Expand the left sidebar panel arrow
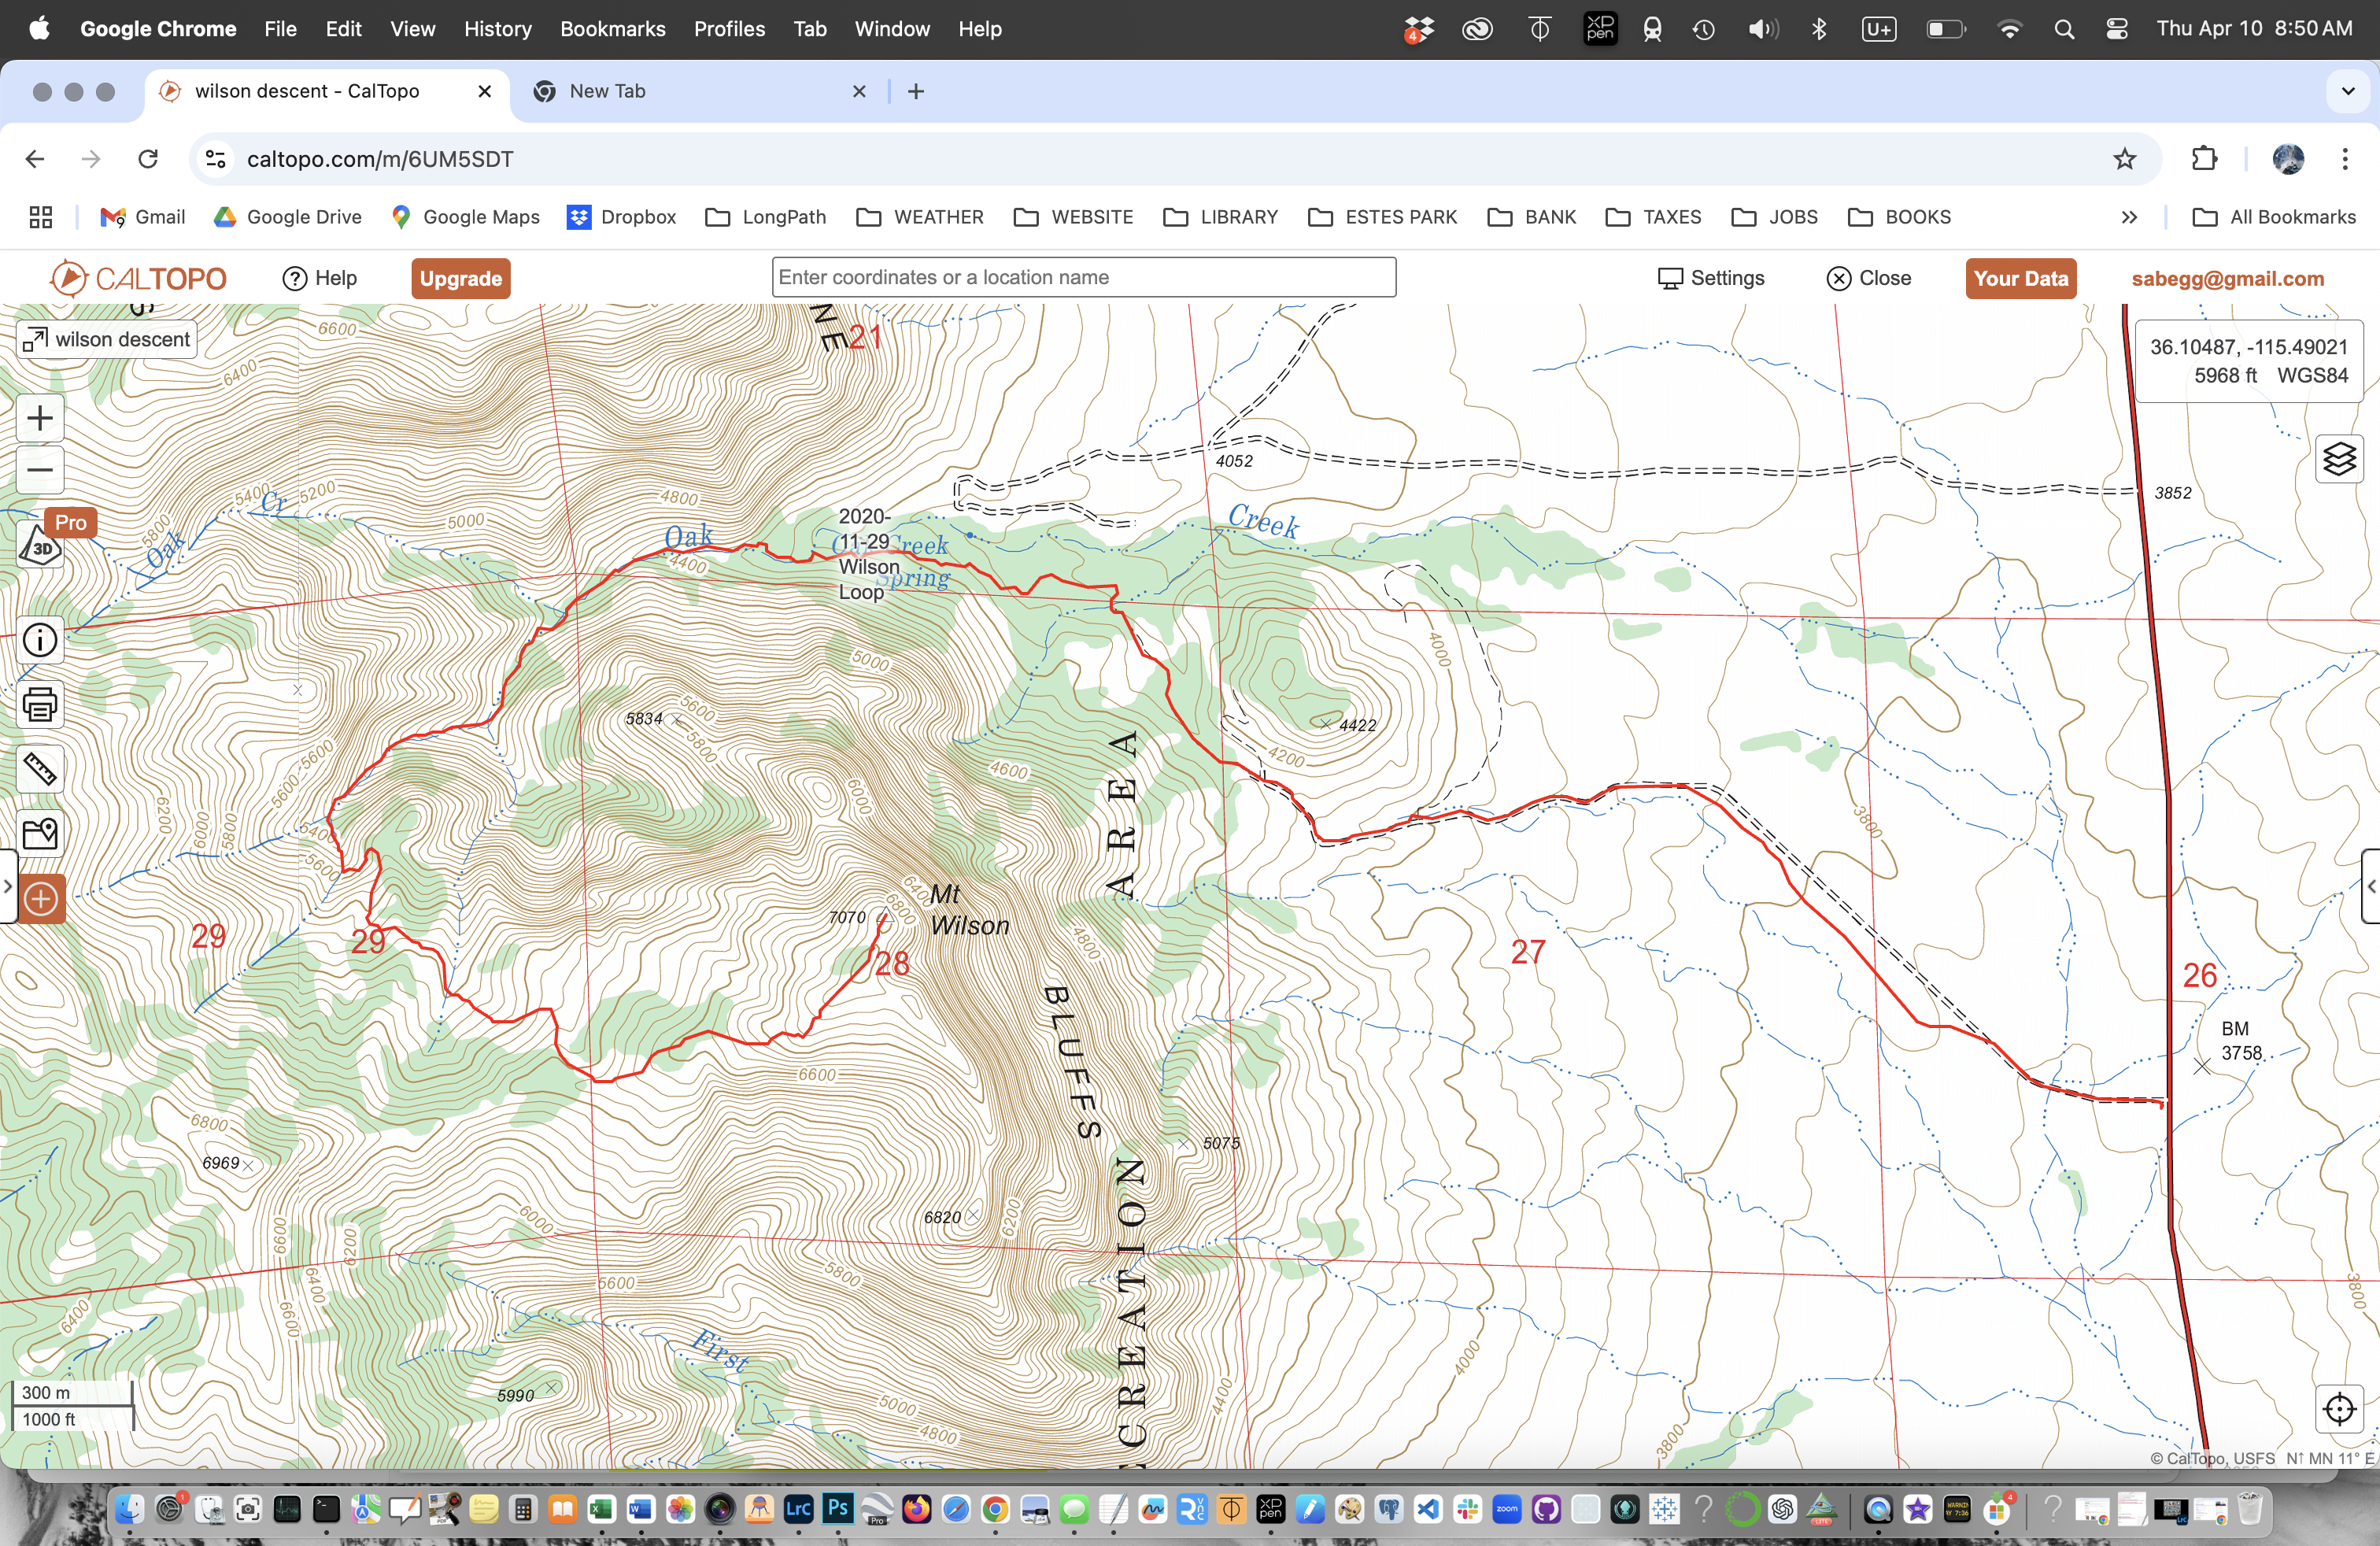The height and width of the screenshot is (1546, 2380). coord(7,886)
